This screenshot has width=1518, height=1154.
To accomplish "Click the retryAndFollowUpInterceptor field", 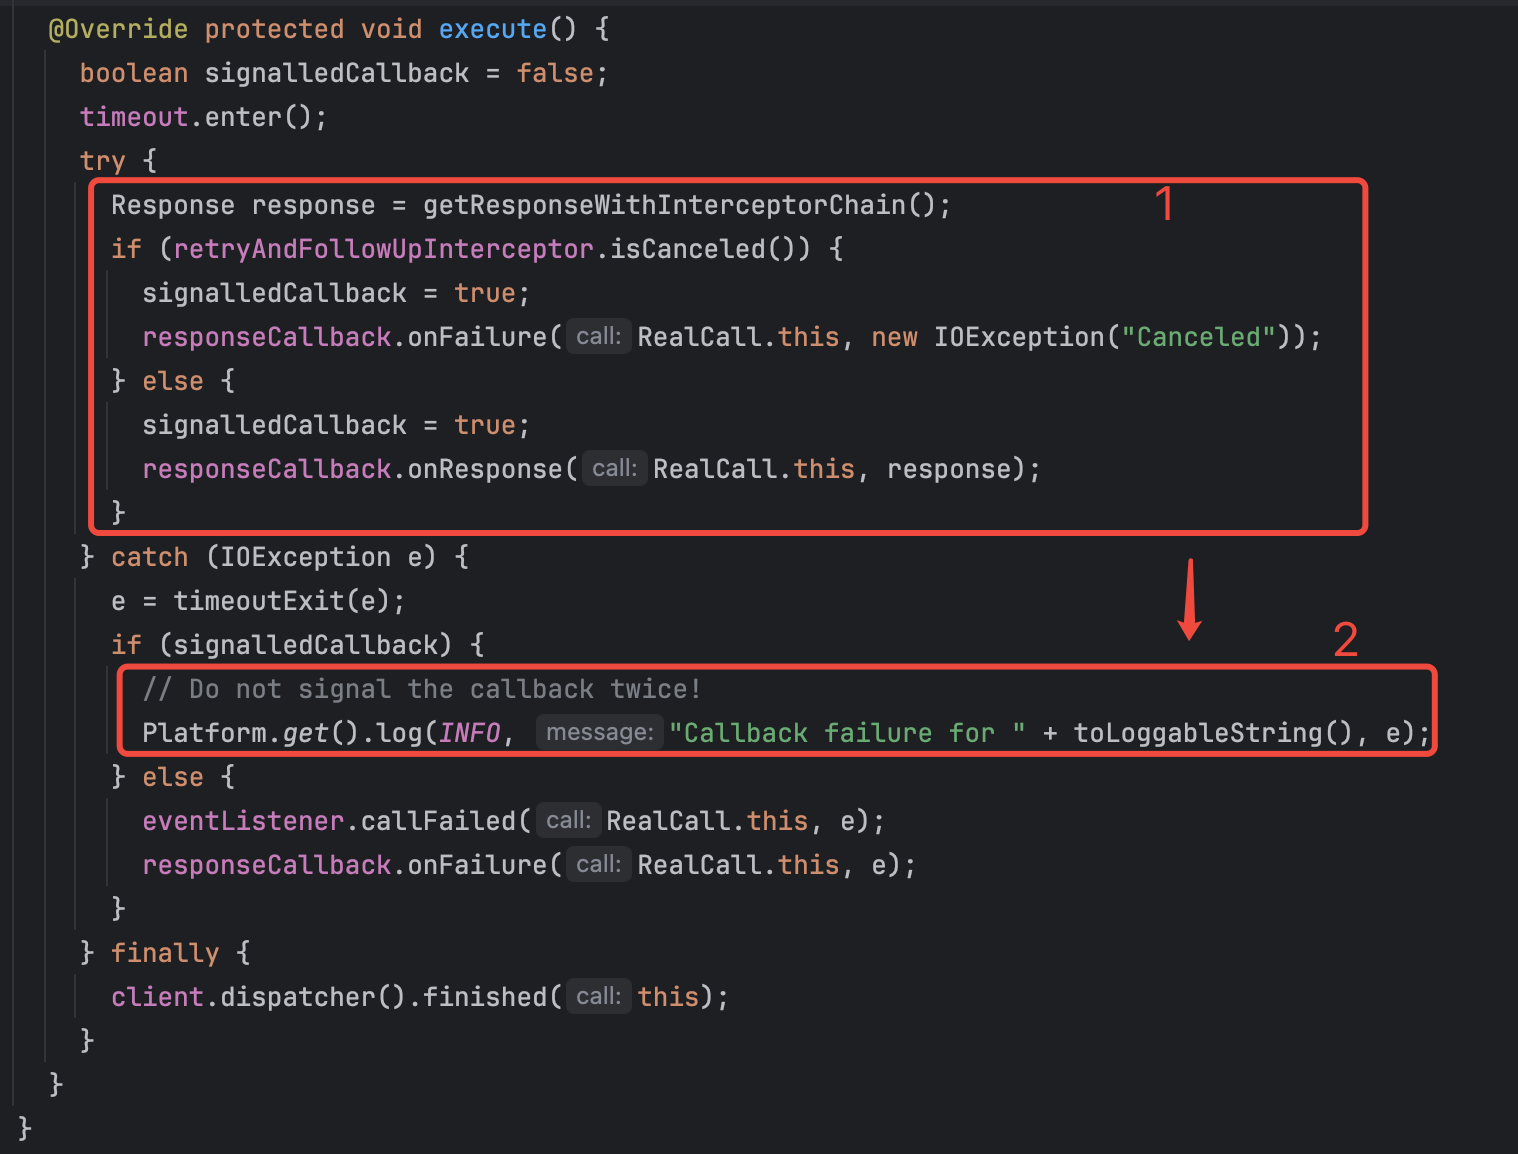I will [x=383, y=249].
